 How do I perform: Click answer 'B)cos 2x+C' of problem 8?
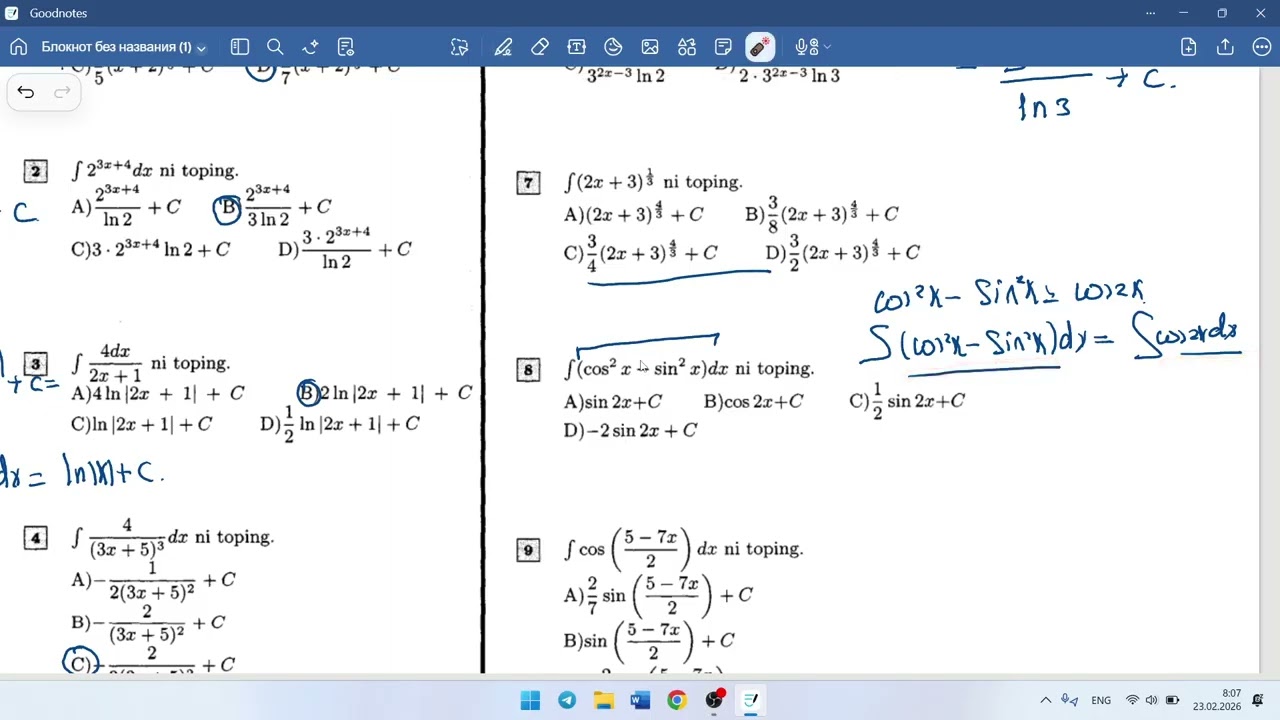(753, 401)
